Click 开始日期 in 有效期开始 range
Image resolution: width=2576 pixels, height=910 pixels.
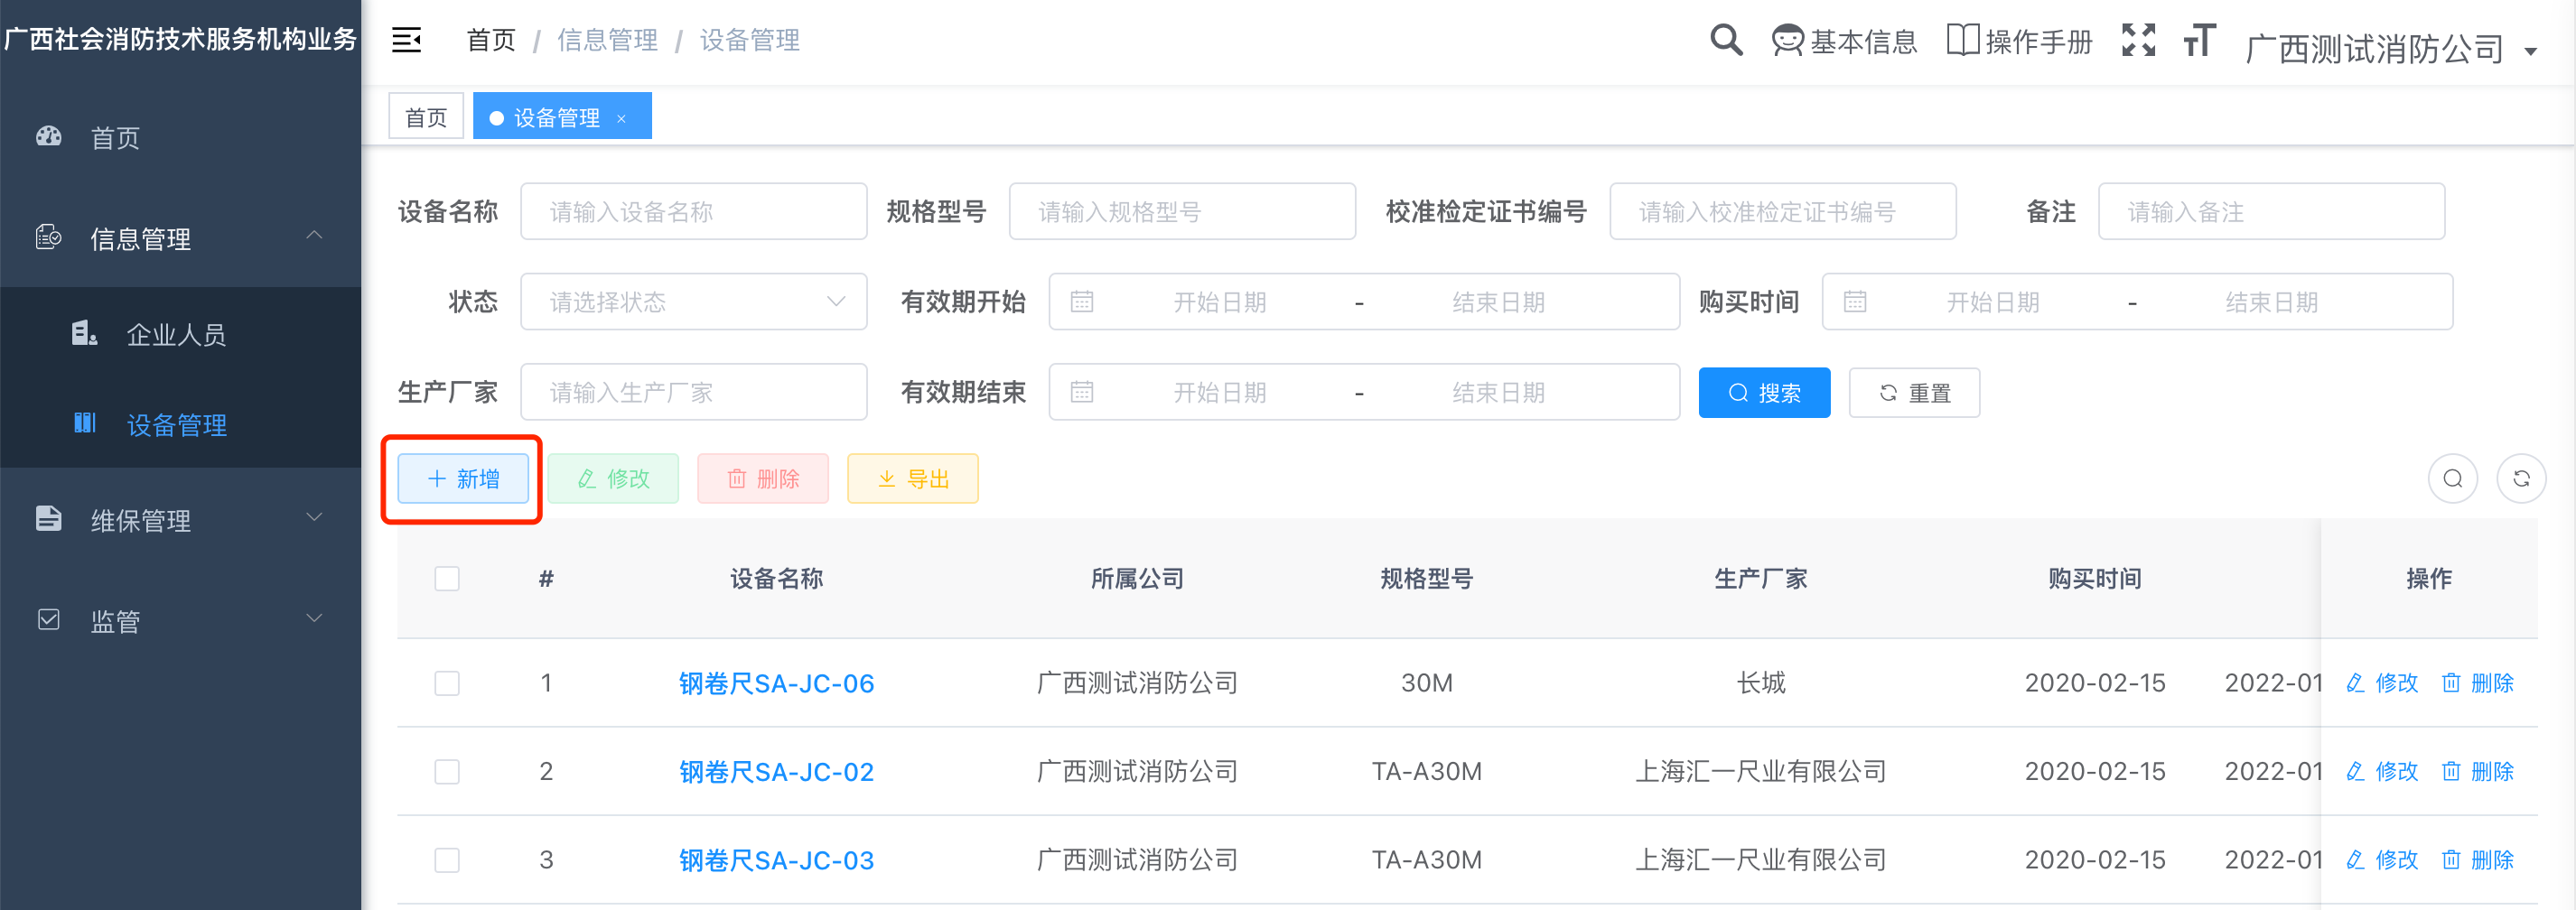[1220, 302]
